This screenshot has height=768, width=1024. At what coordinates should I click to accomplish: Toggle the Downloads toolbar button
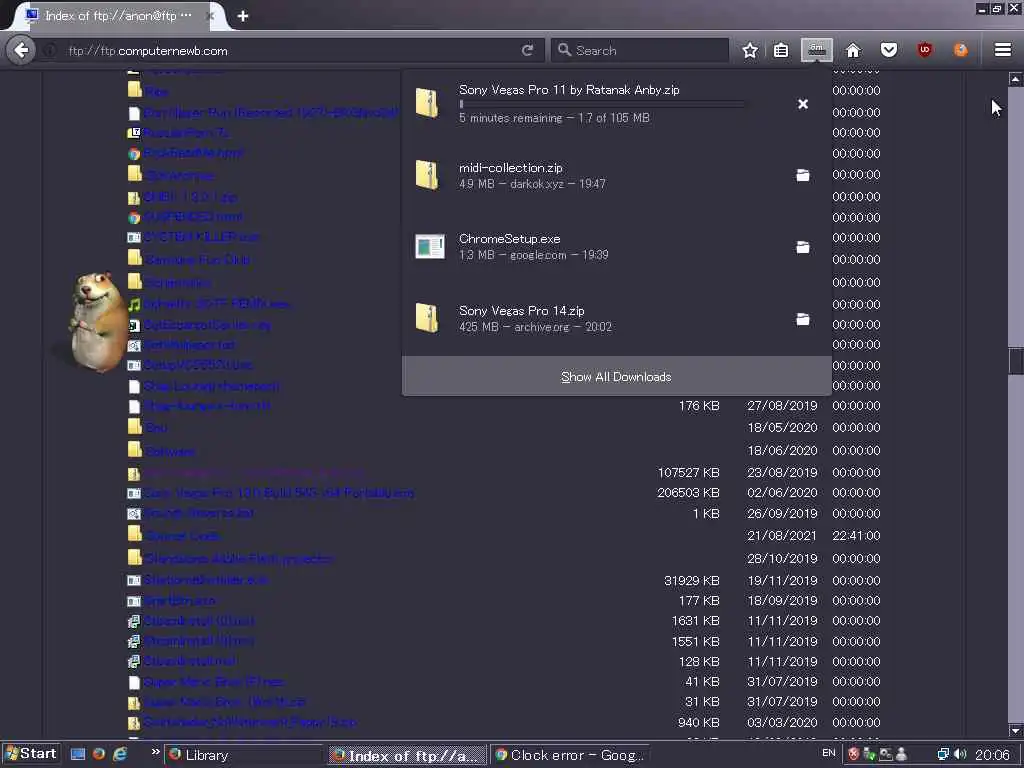pos(816,50)
